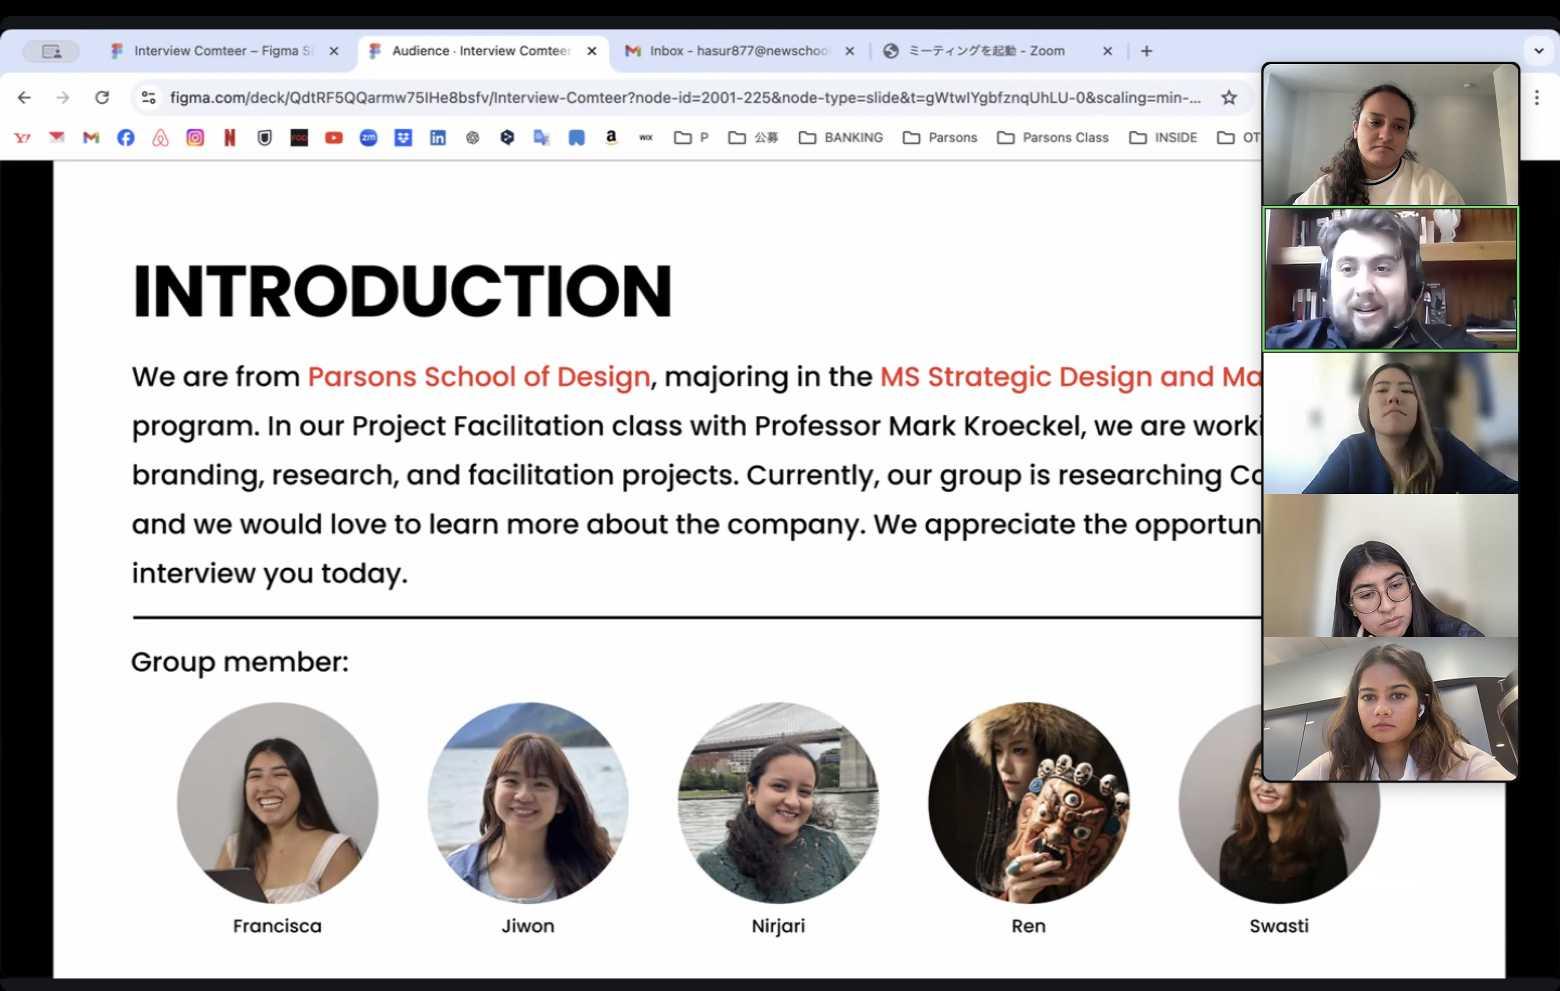
Task: Open the BANKING bookmarks folder
Action: 841,138
